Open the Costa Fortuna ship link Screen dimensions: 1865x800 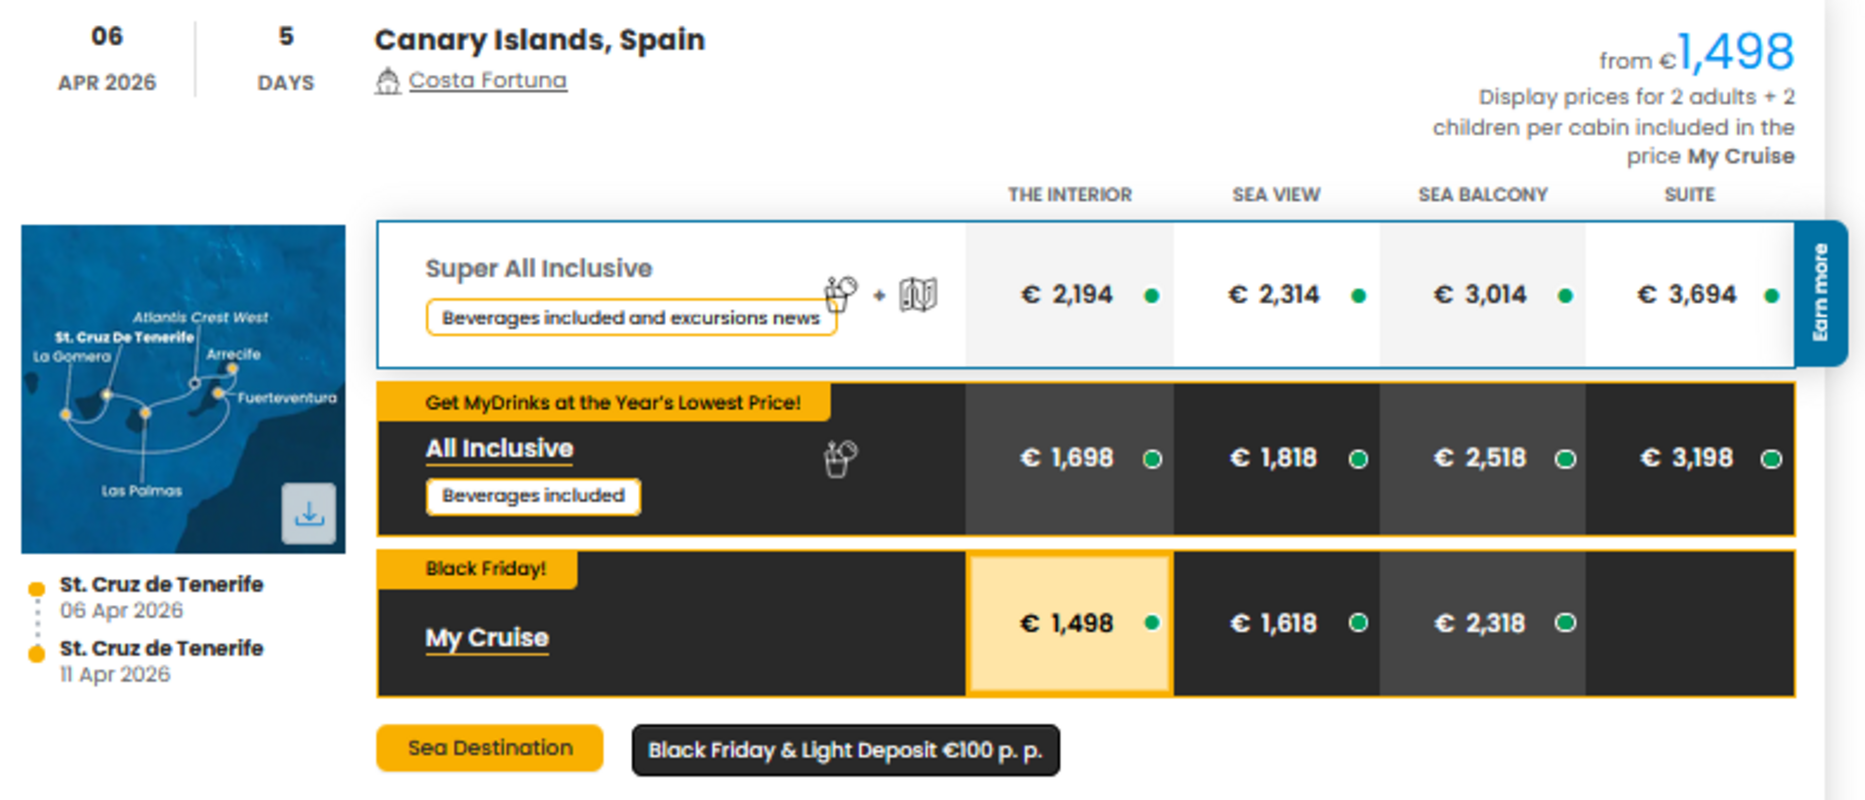487,81
